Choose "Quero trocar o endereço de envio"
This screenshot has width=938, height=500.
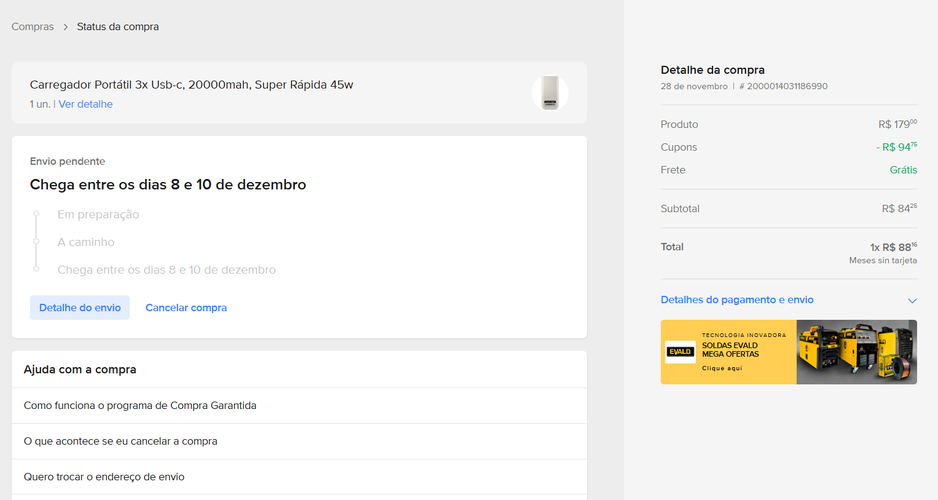point(104,477)
